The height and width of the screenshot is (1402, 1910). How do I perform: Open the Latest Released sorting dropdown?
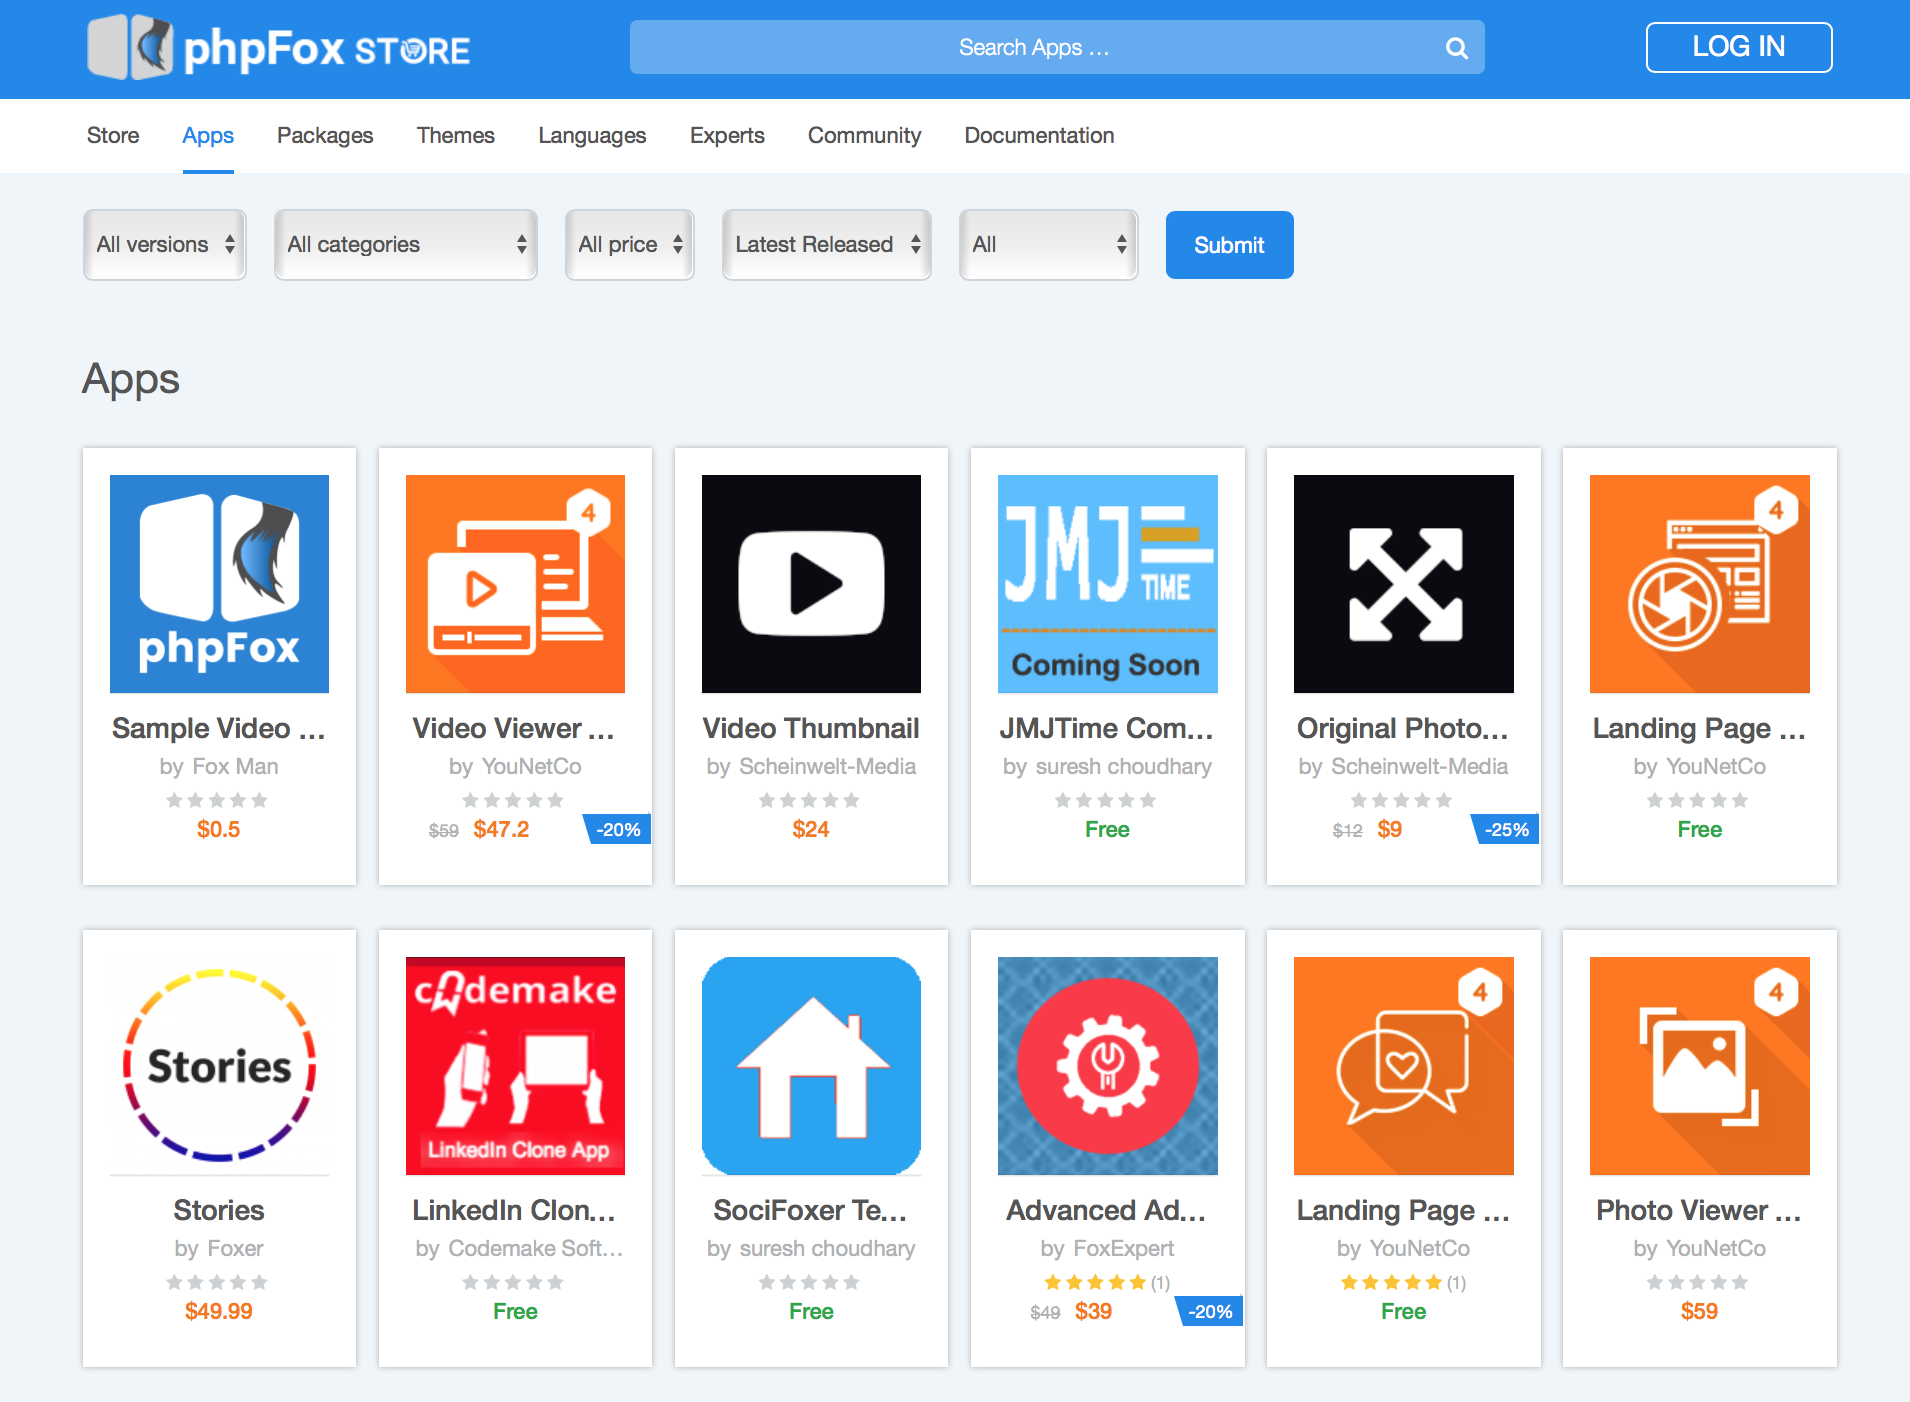click(x=826, y=244)
